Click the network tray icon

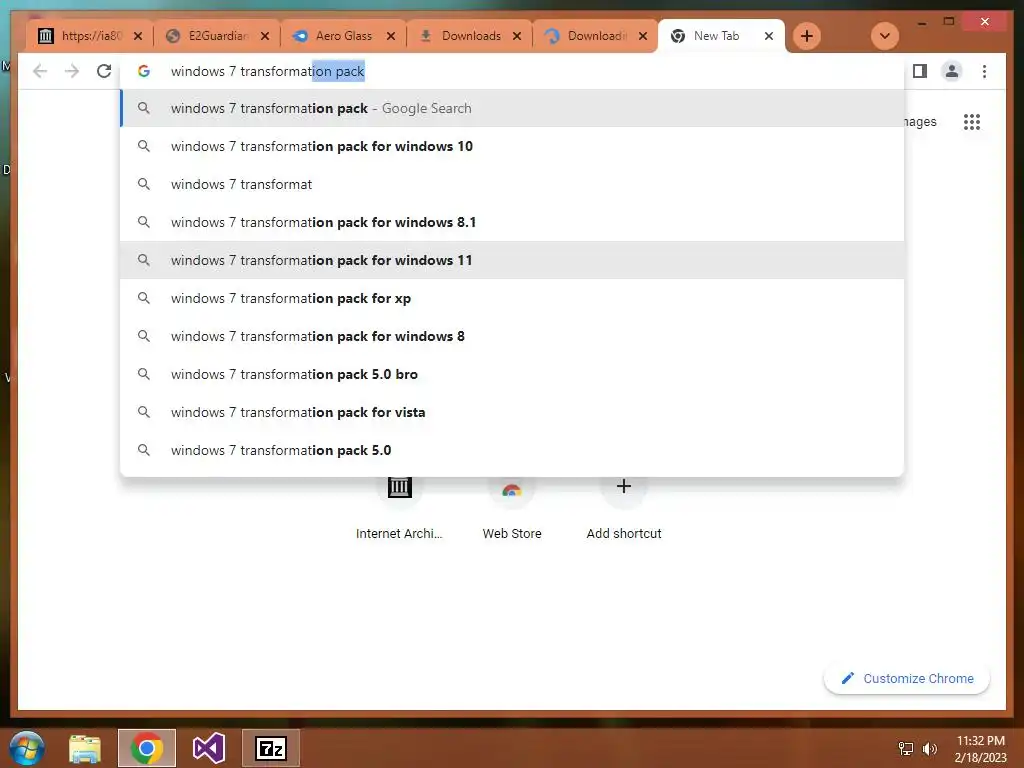click(906, 749)
